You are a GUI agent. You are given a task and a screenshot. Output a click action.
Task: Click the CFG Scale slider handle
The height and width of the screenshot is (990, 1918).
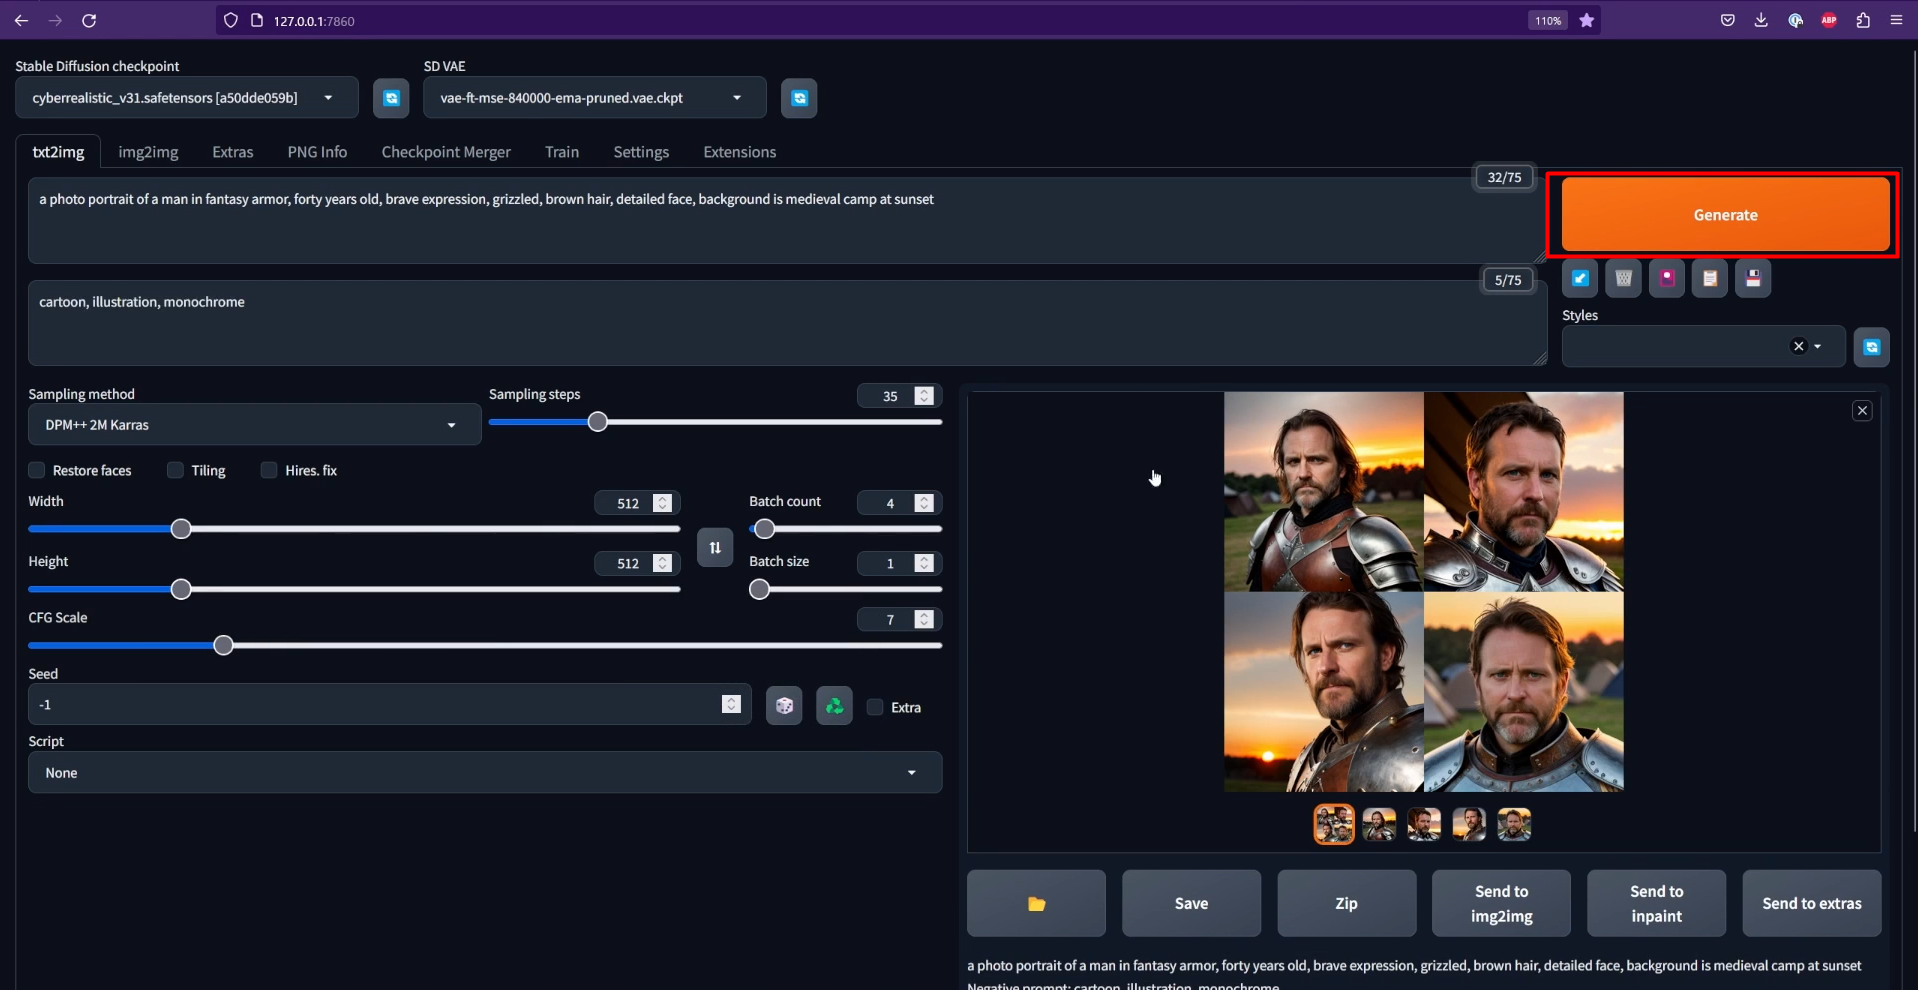(x=224, y=646)
